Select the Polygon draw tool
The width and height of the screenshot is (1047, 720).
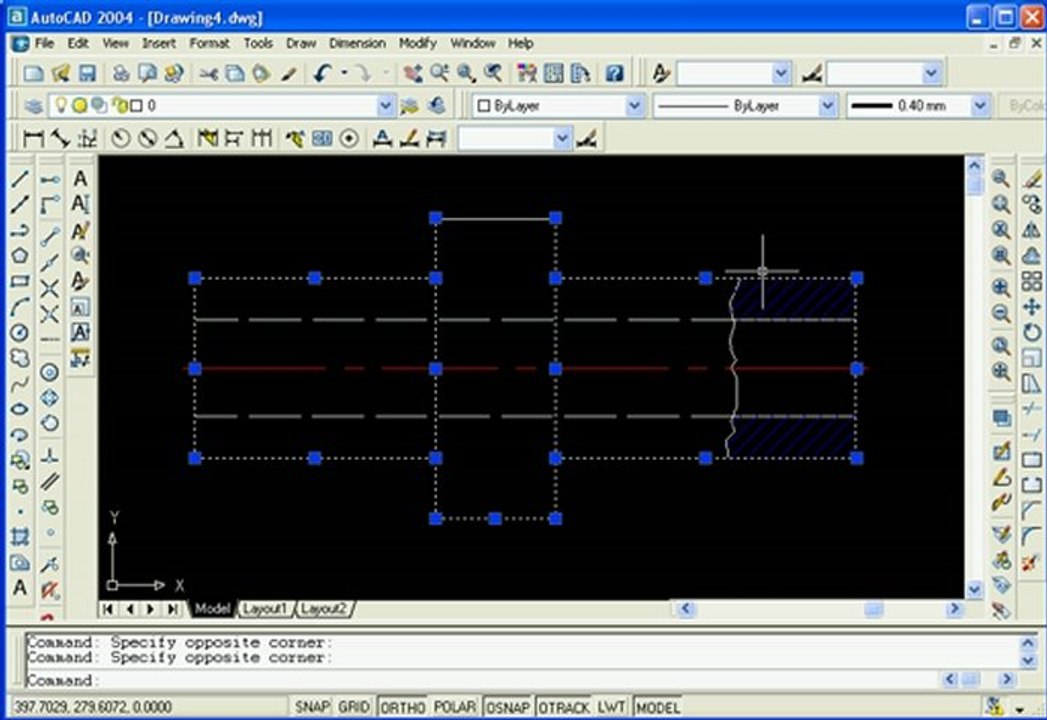[x=20, y=255]
